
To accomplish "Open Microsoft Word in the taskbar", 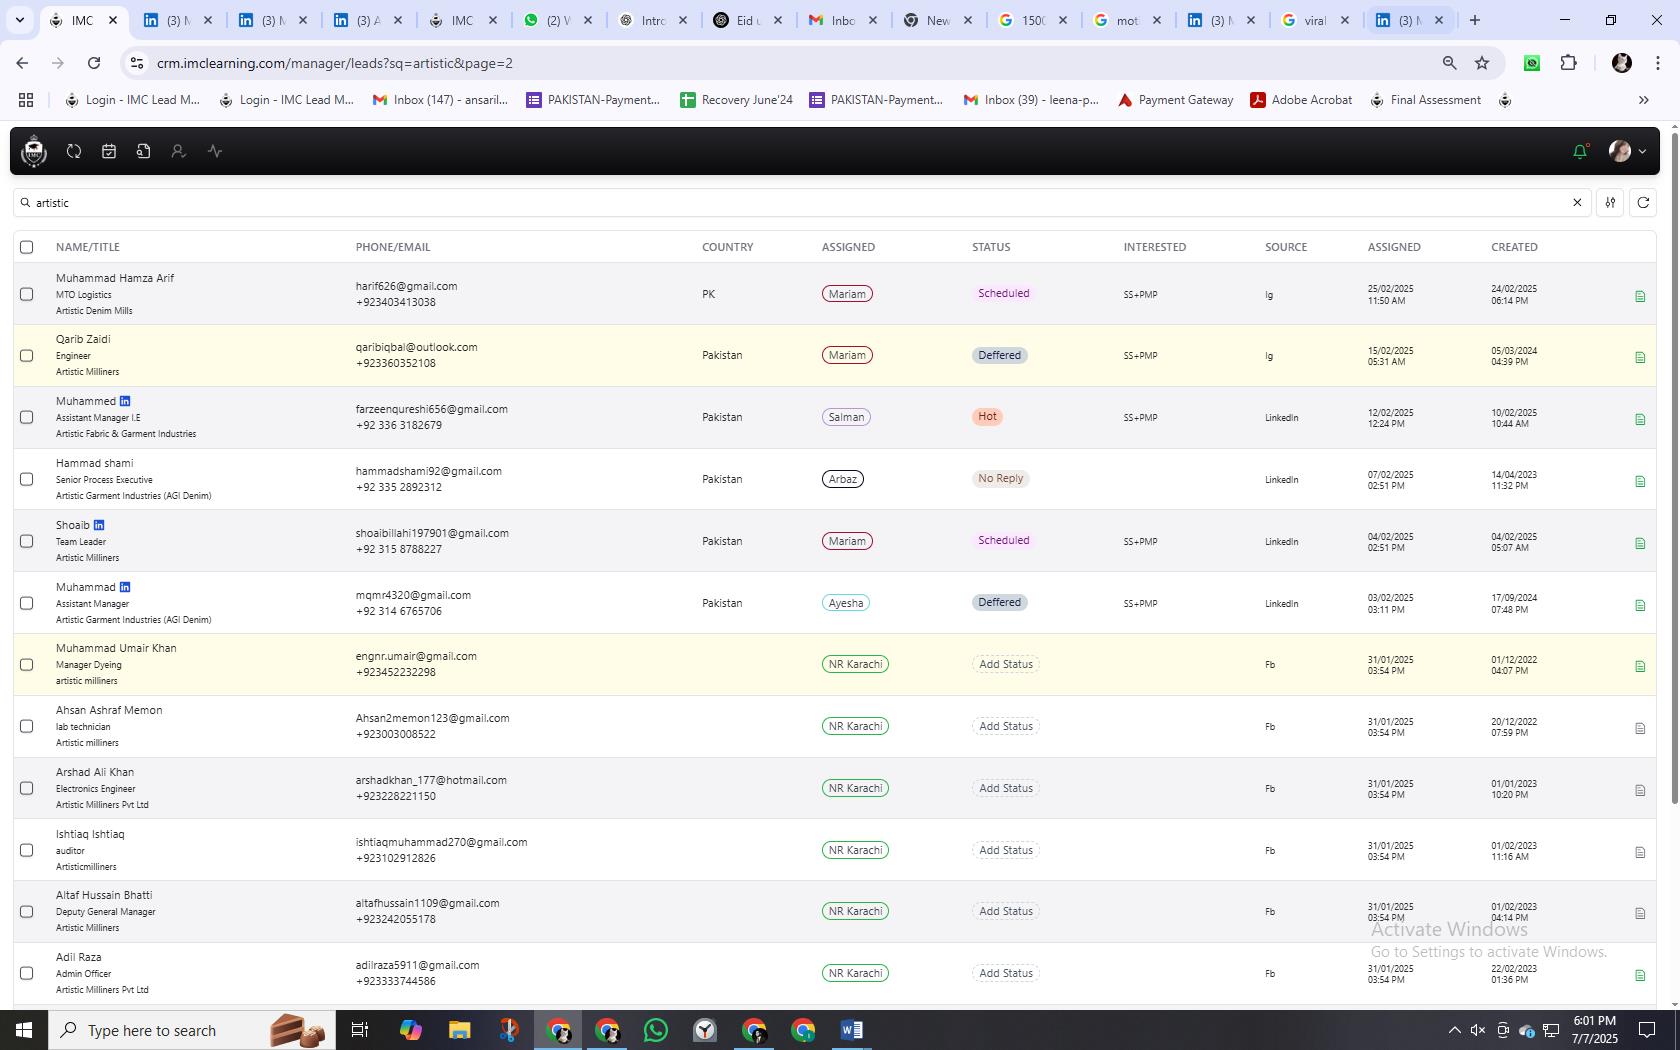I will pyautogui.click(x=852, y=1030).
